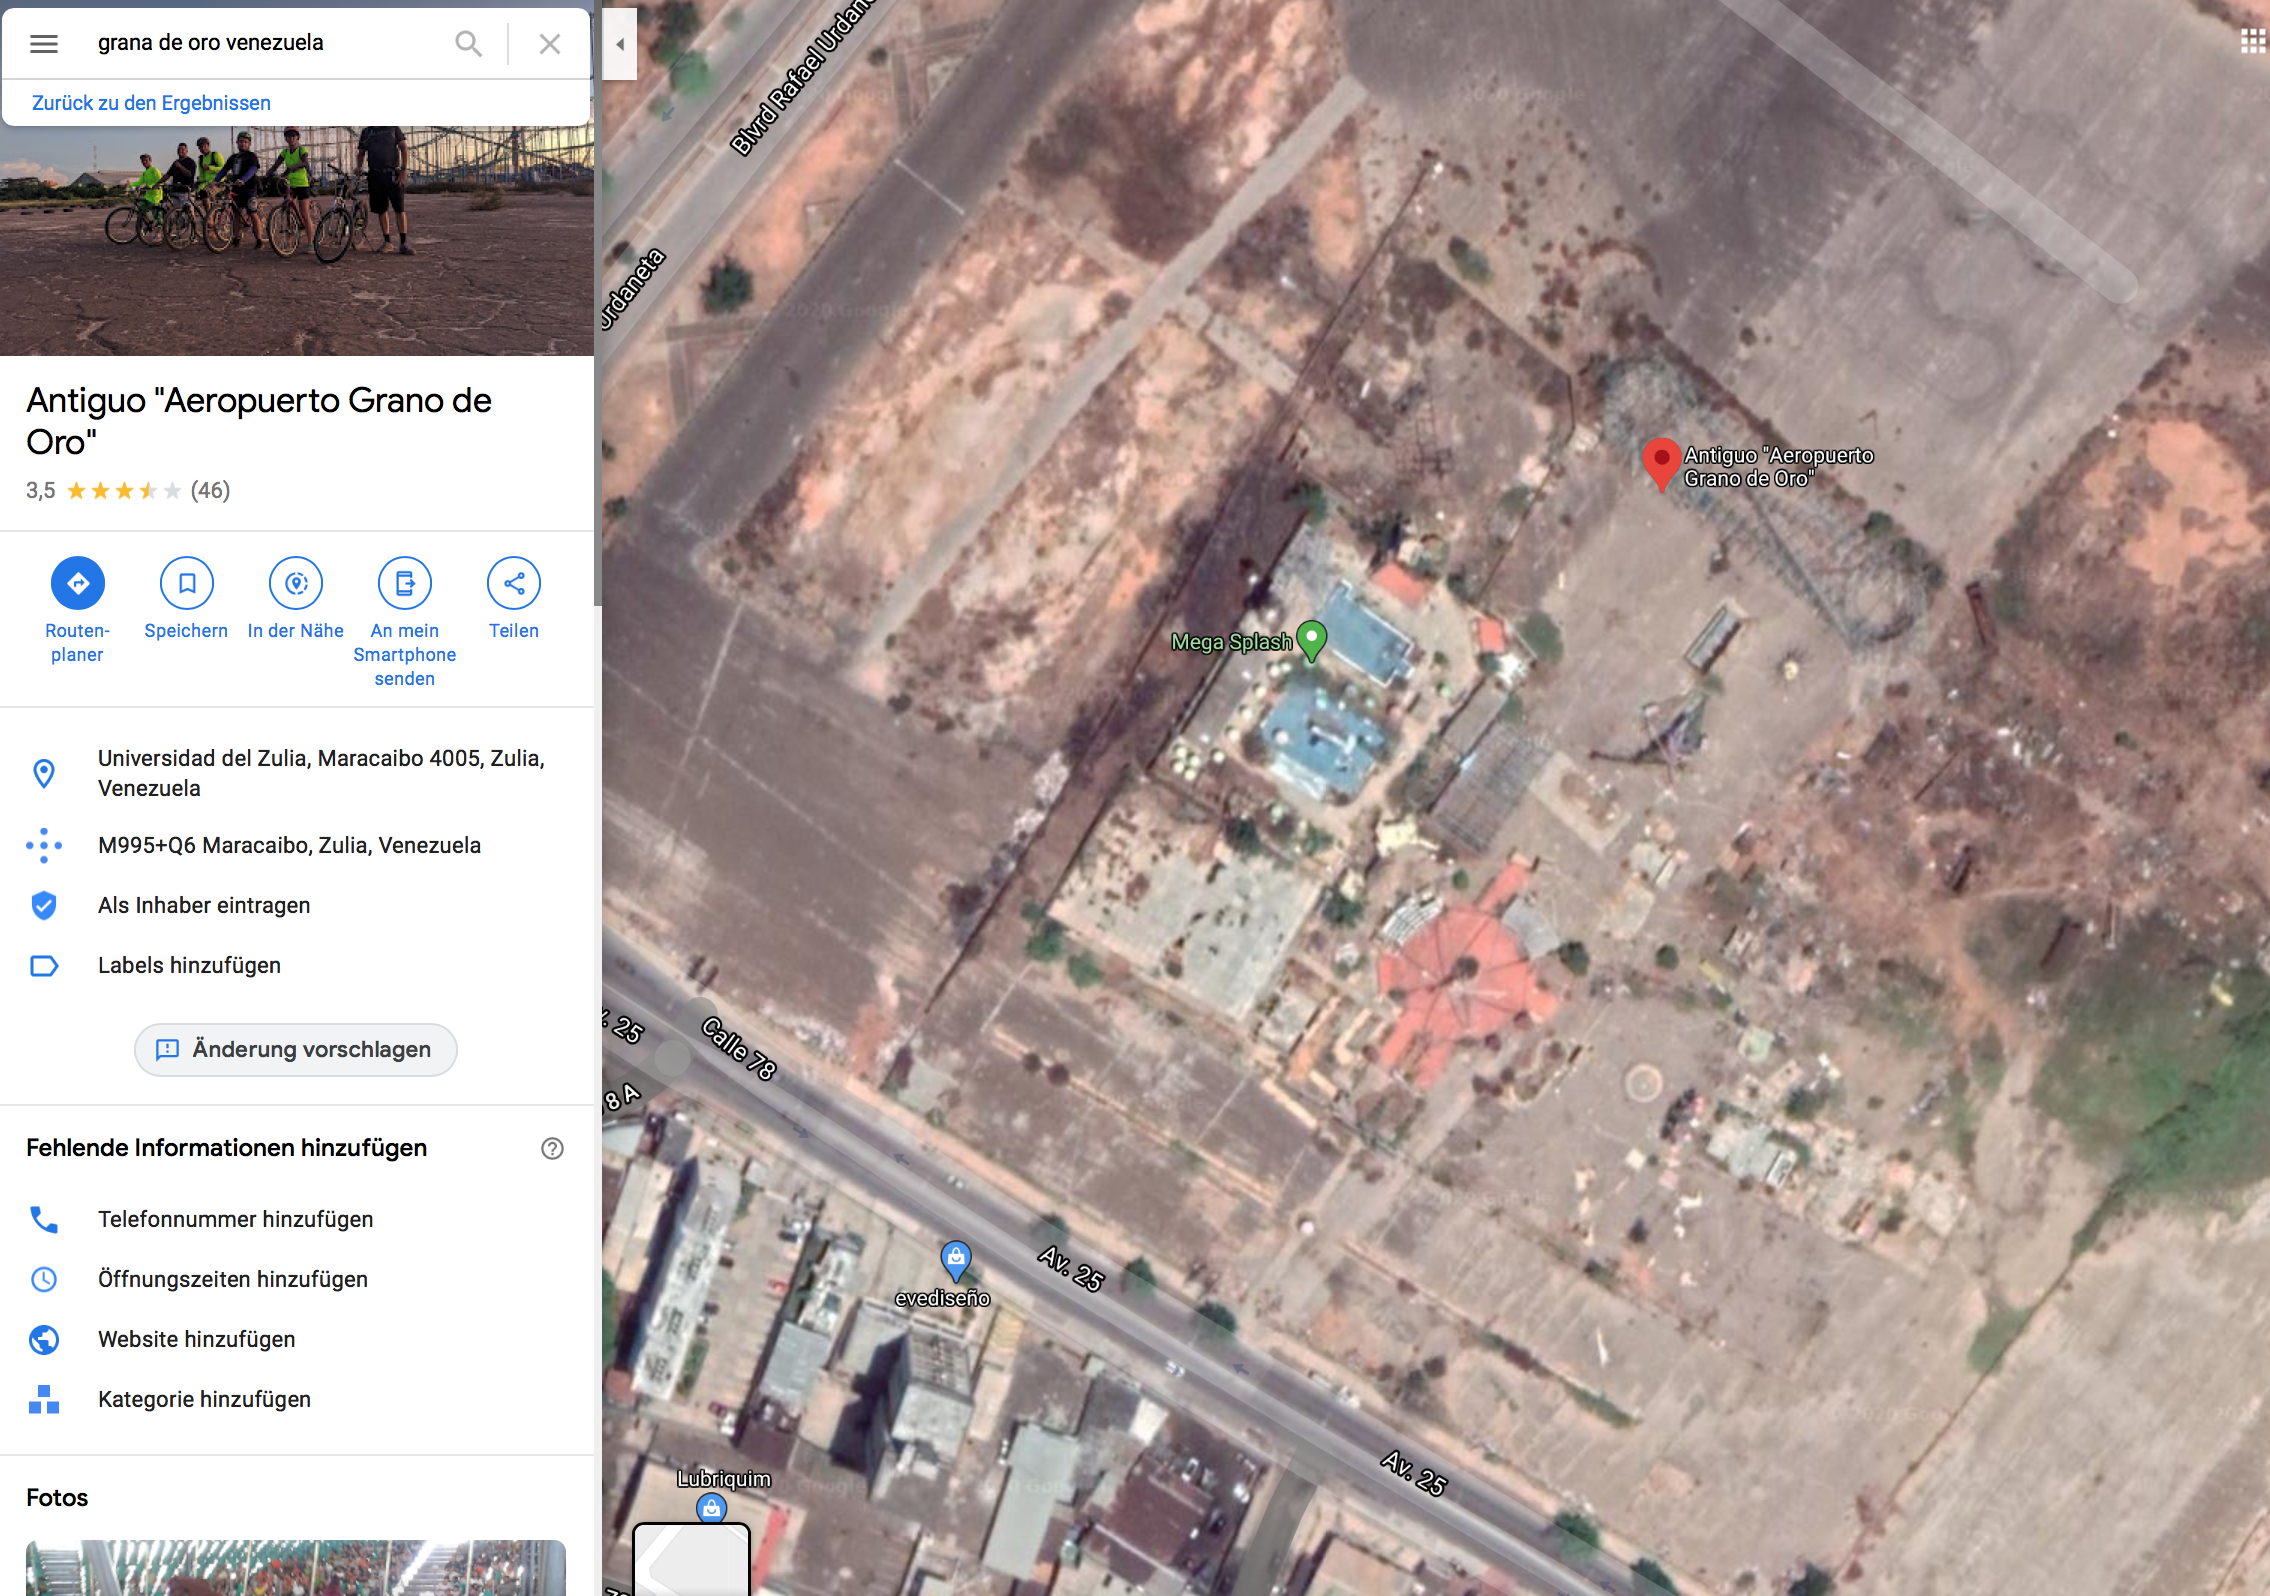Click the search magnifier icon
The width and height of the screenshot is (2270, 1596).
[468, 43]
